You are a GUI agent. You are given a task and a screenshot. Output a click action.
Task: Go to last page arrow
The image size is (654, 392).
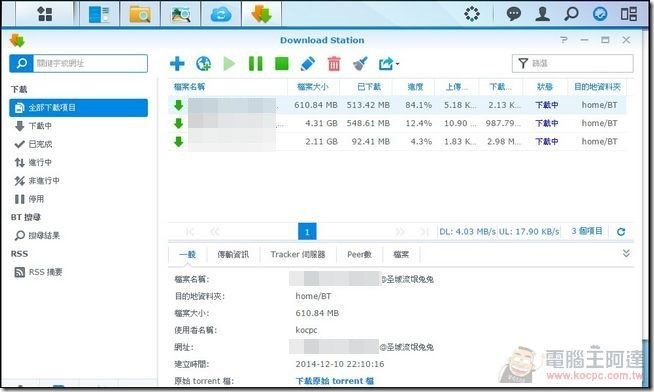(425, 231)
